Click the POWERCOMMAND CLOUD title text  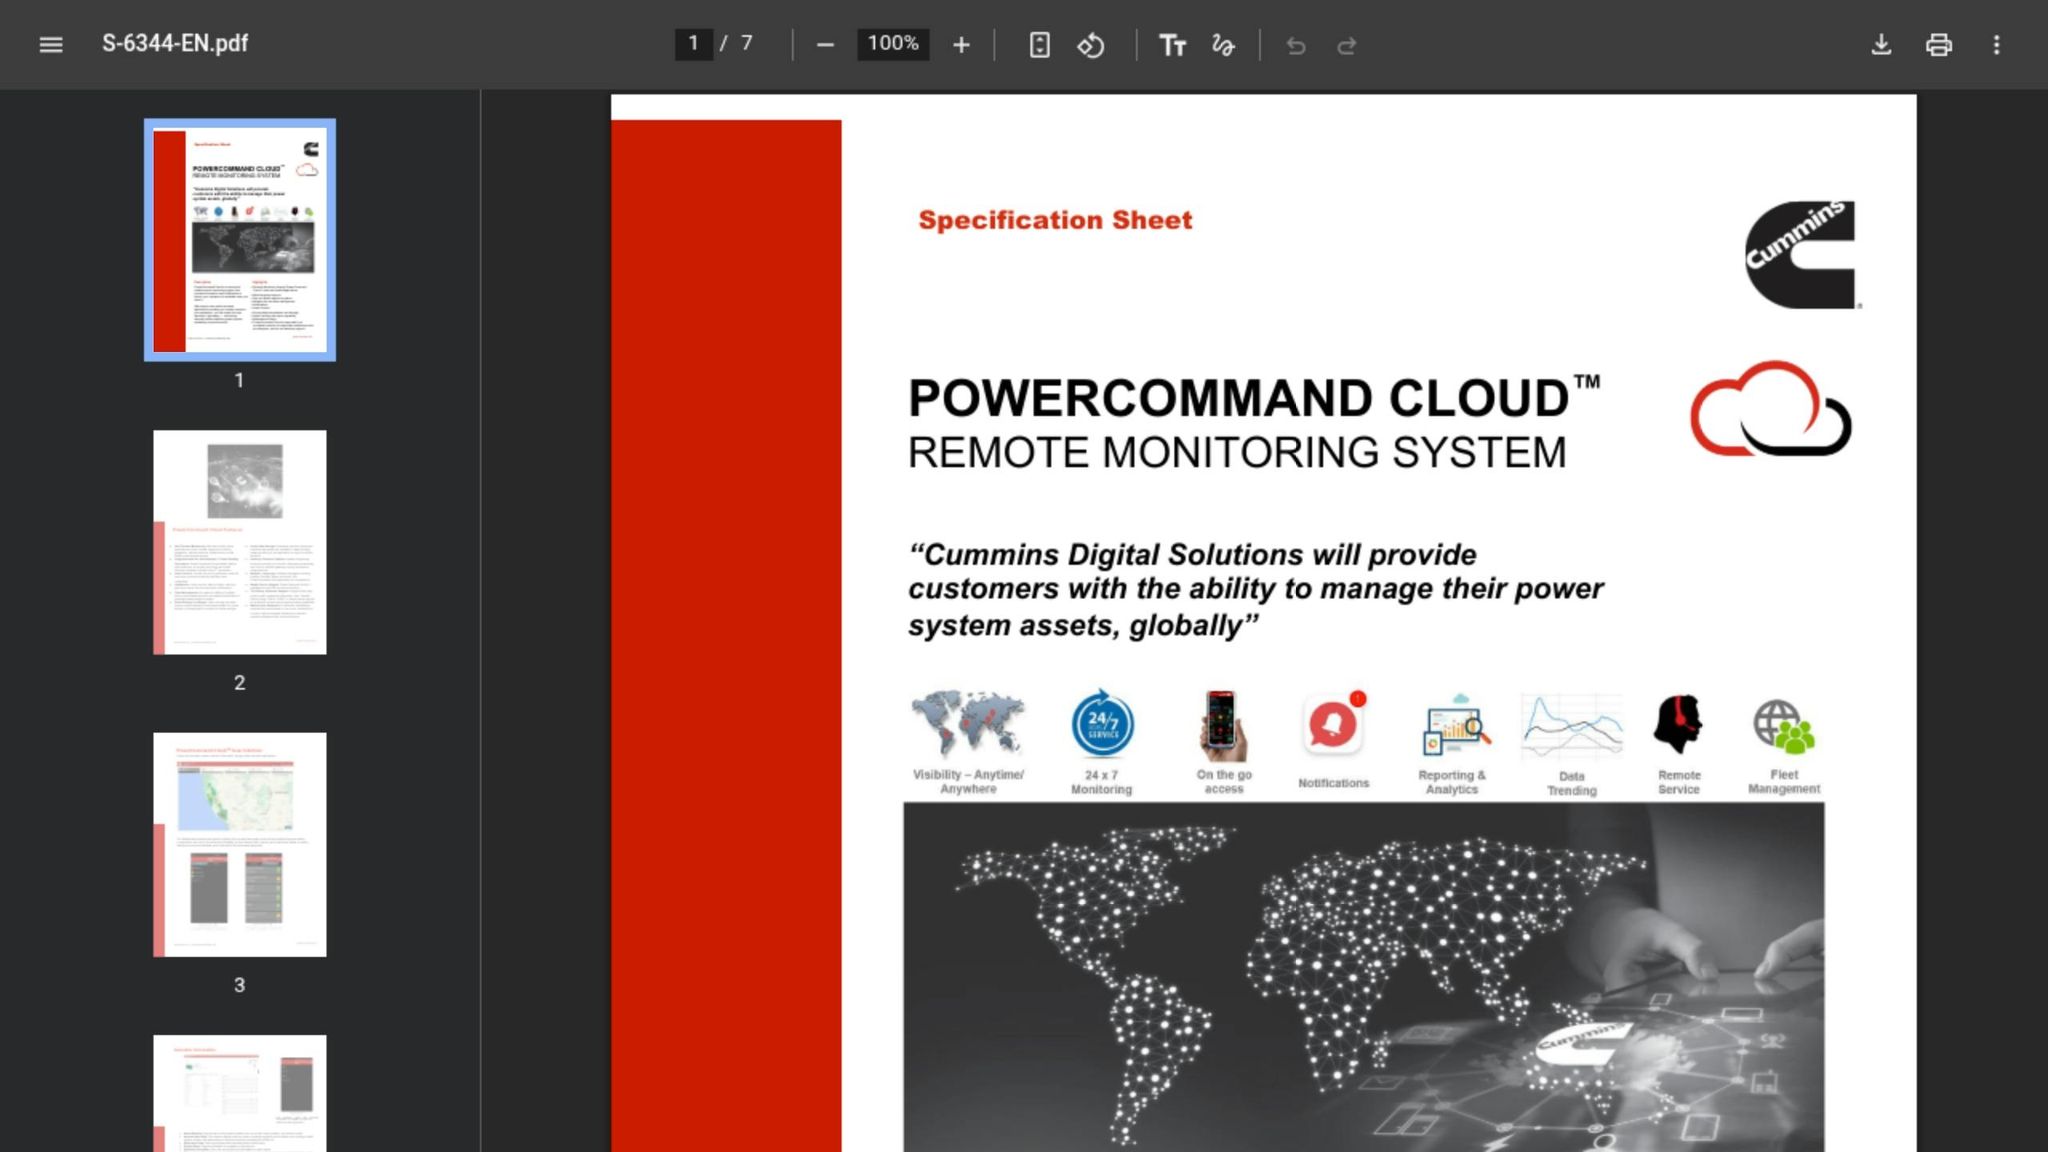pos(1254,397)
